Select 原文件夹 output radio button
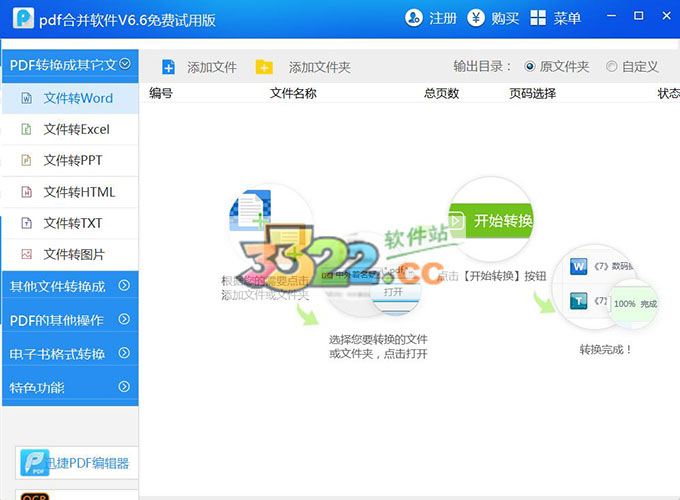680x500 pixels. (x=530, y=66)
